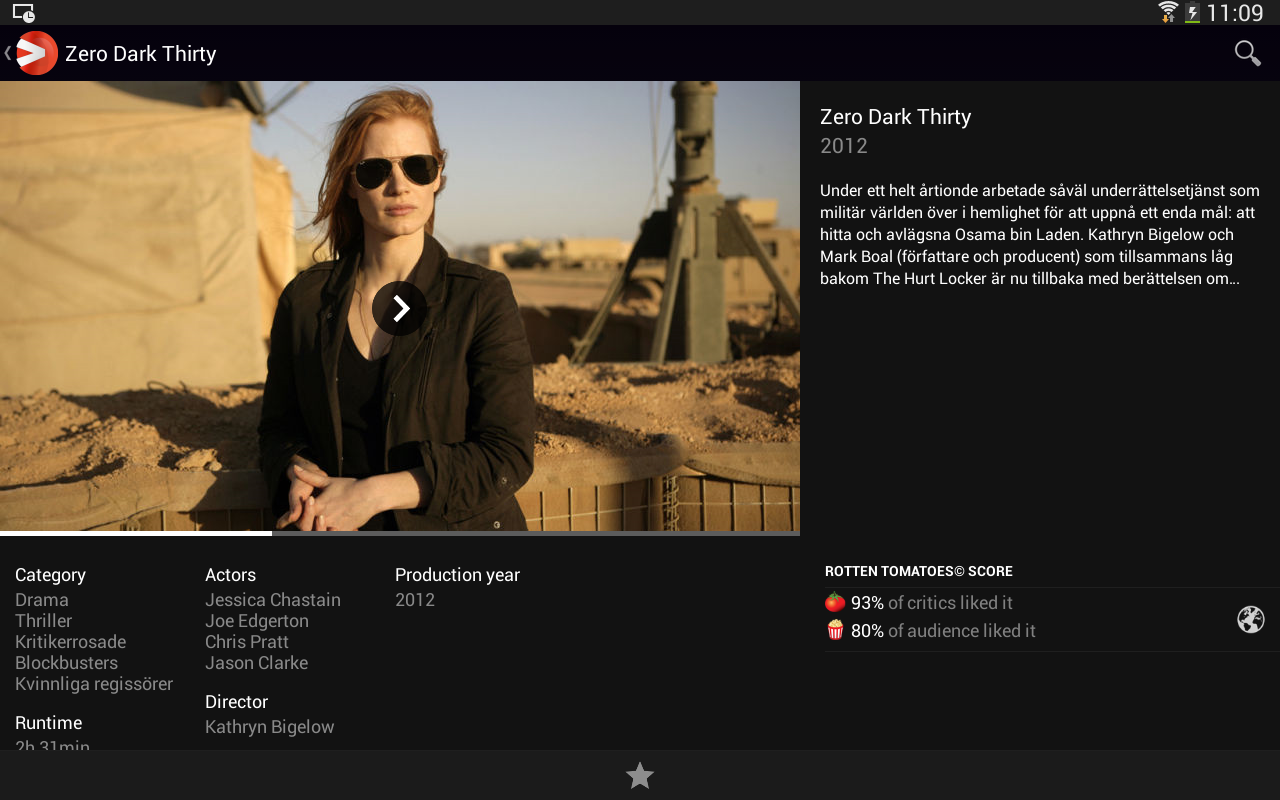Open the screenshot notification icon in status bar

coord(24,13)
